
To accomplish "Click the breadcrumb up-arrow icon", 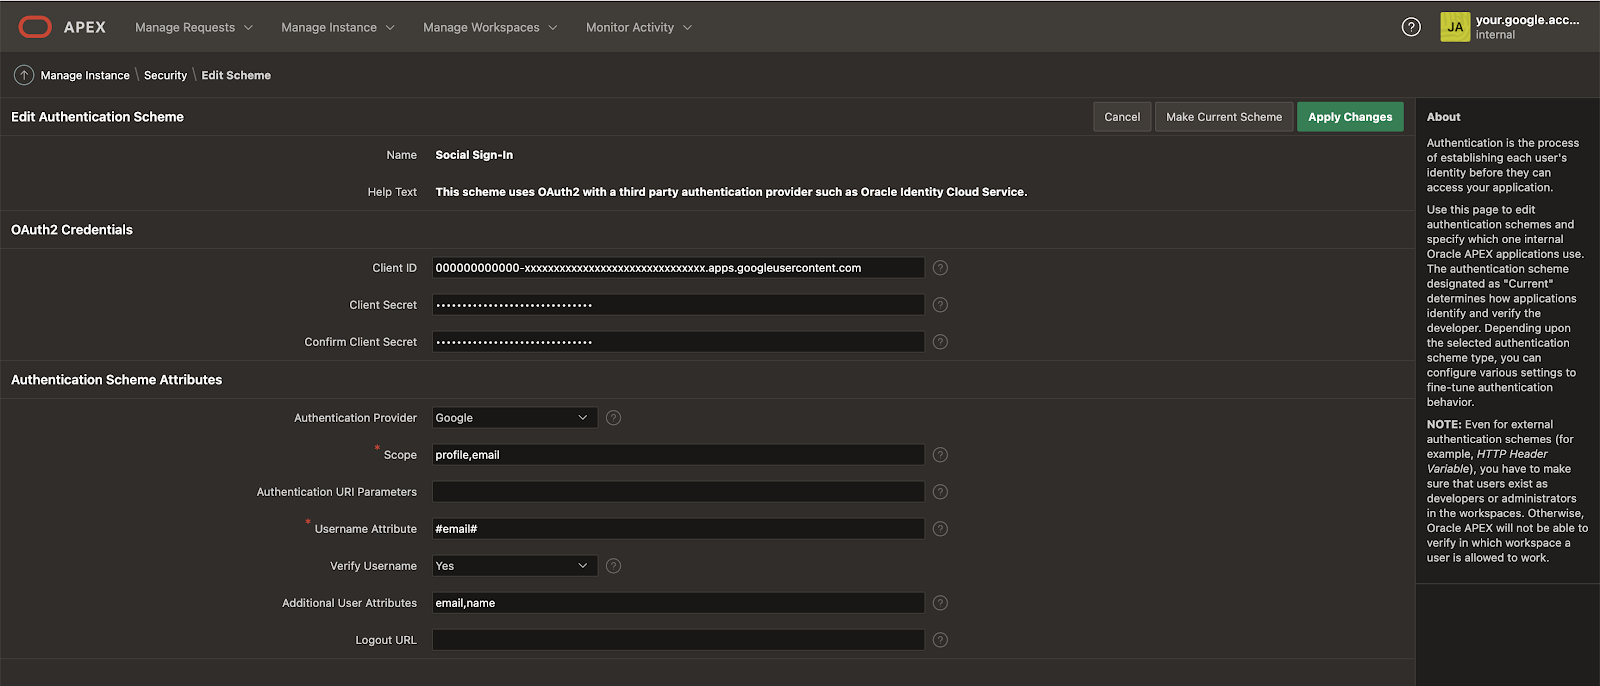I will pyautogui.click(x=24, y=75).
